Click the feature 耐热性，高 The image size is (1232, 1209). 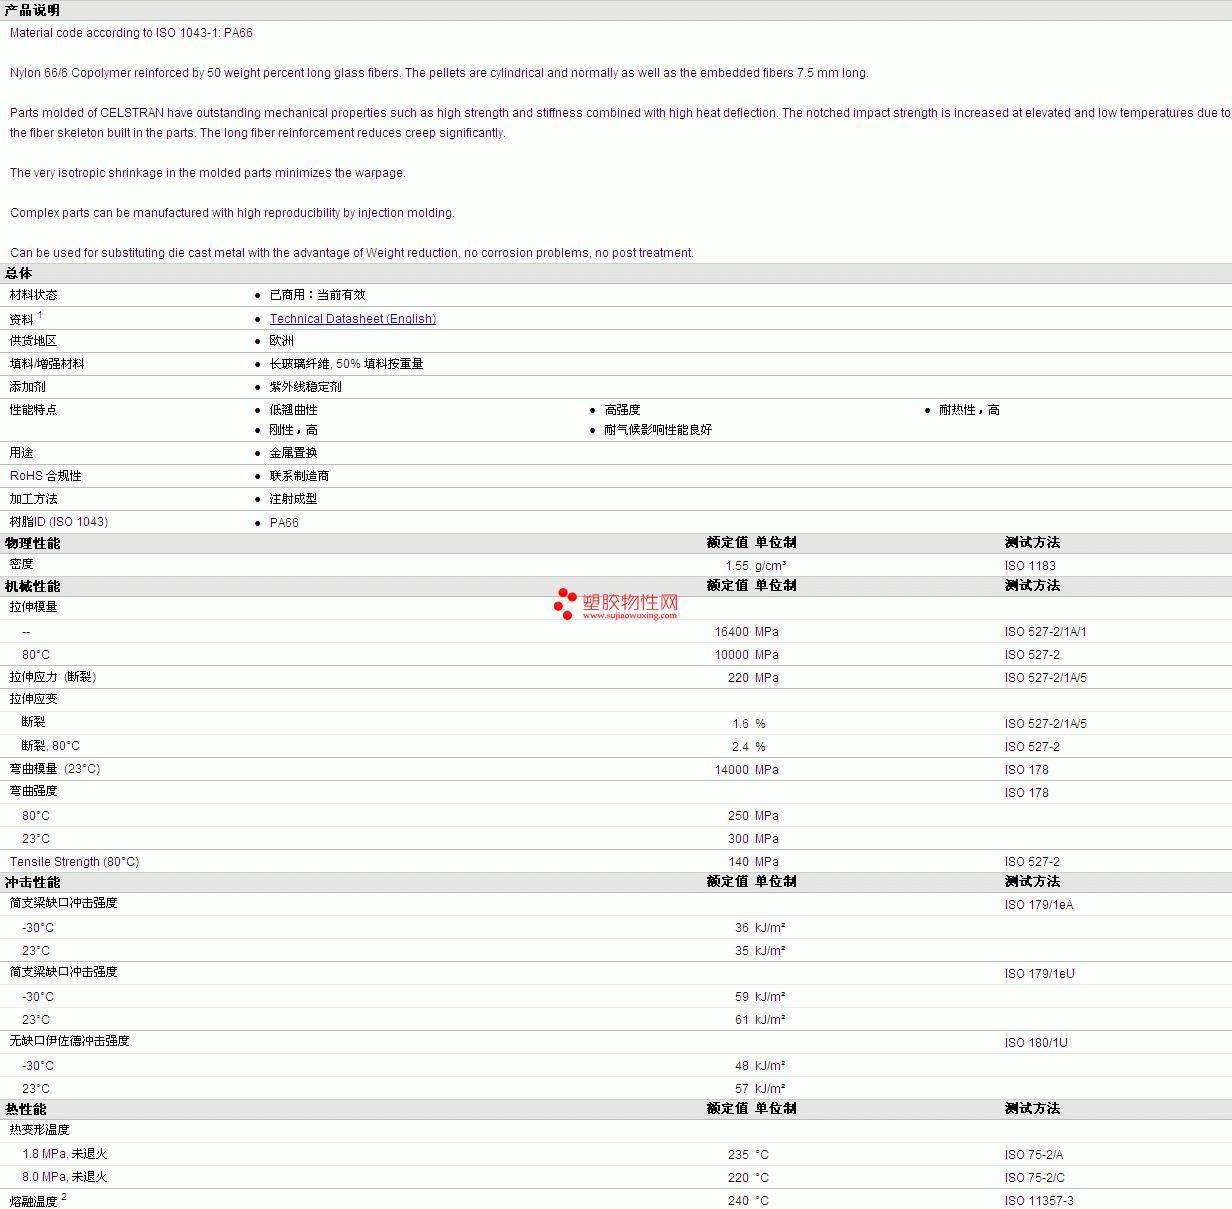click(970, 410)
